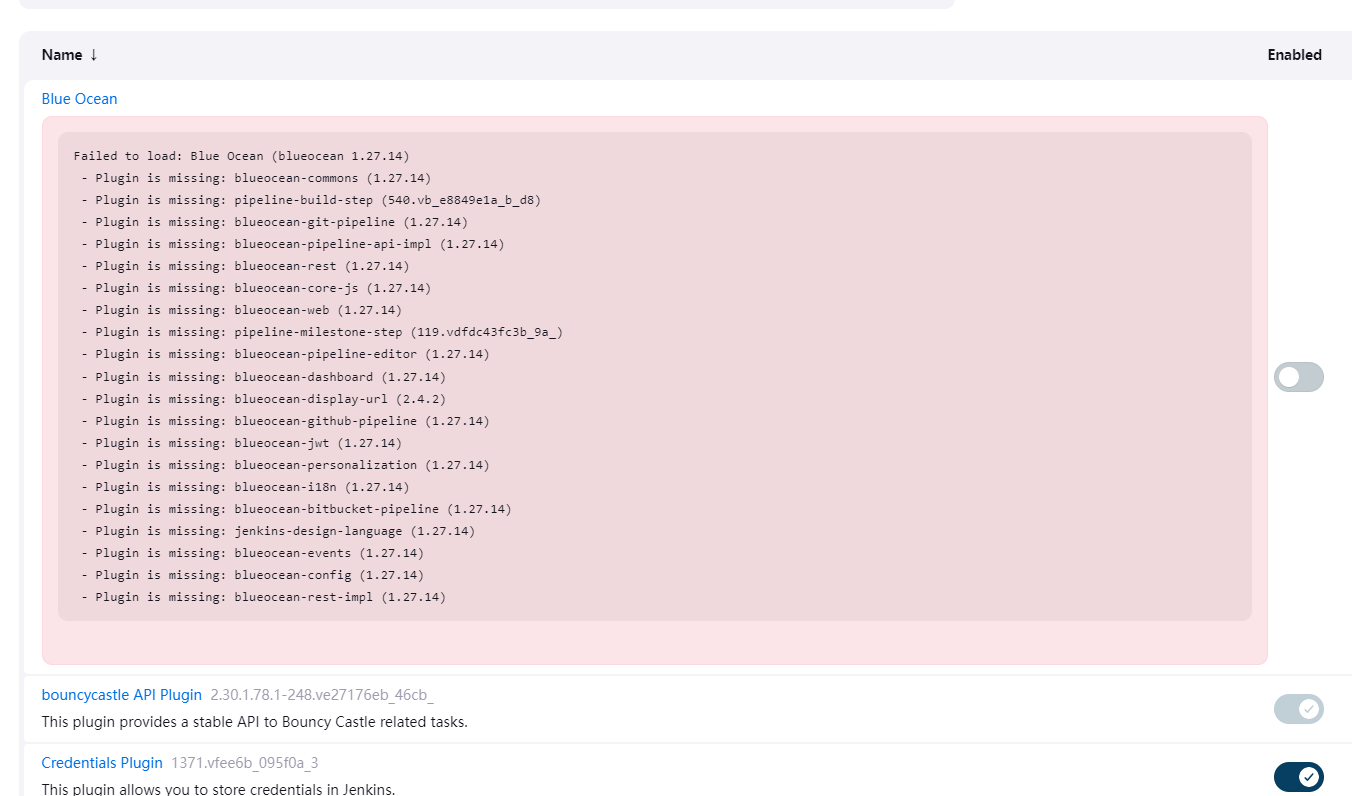Click the missing blueocean-pipeline-editor line
The width and height of the screenshot is (1352, 796).
click(285, 354)
